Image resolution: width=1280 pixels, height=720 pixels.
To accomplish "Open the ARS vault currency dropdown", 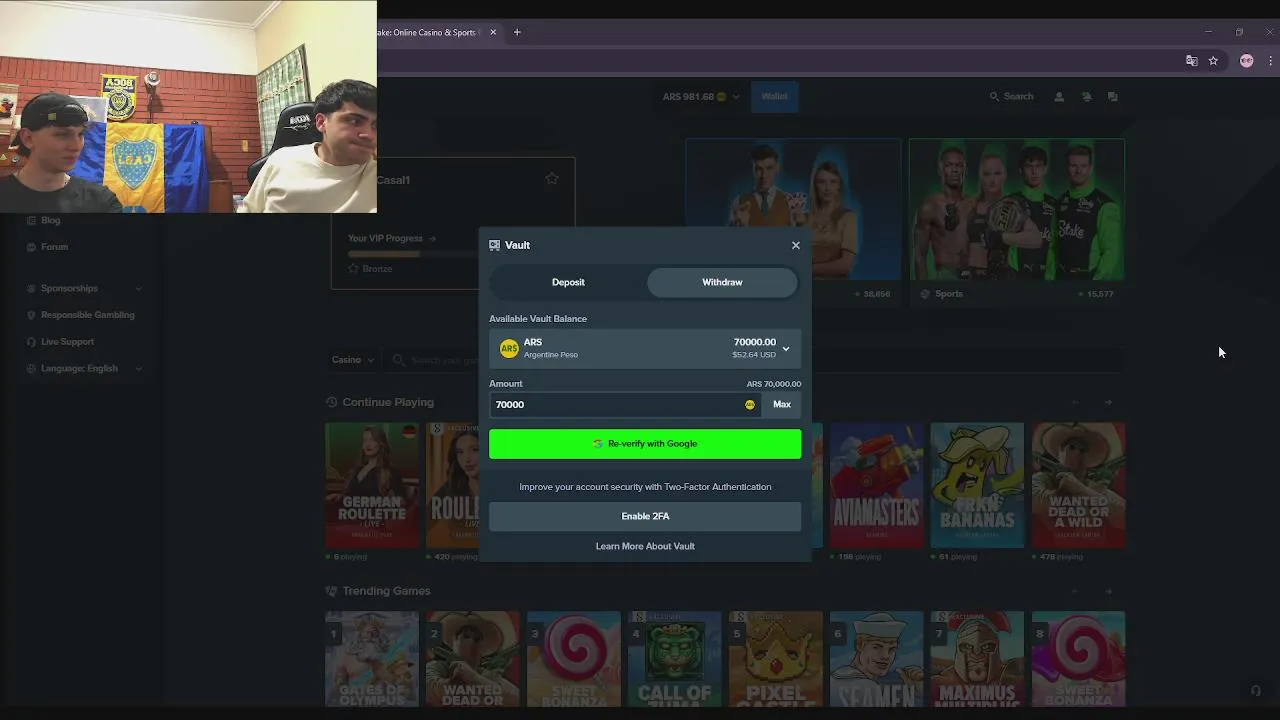I will point(645,348).
